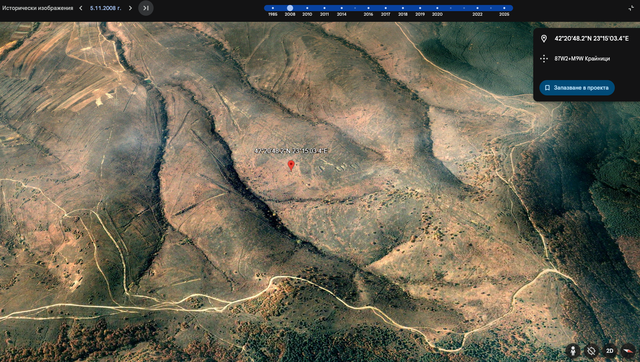Click the plus code icon next to 87W2+M9W
The image size is (640, 362).
coord(544,58)
